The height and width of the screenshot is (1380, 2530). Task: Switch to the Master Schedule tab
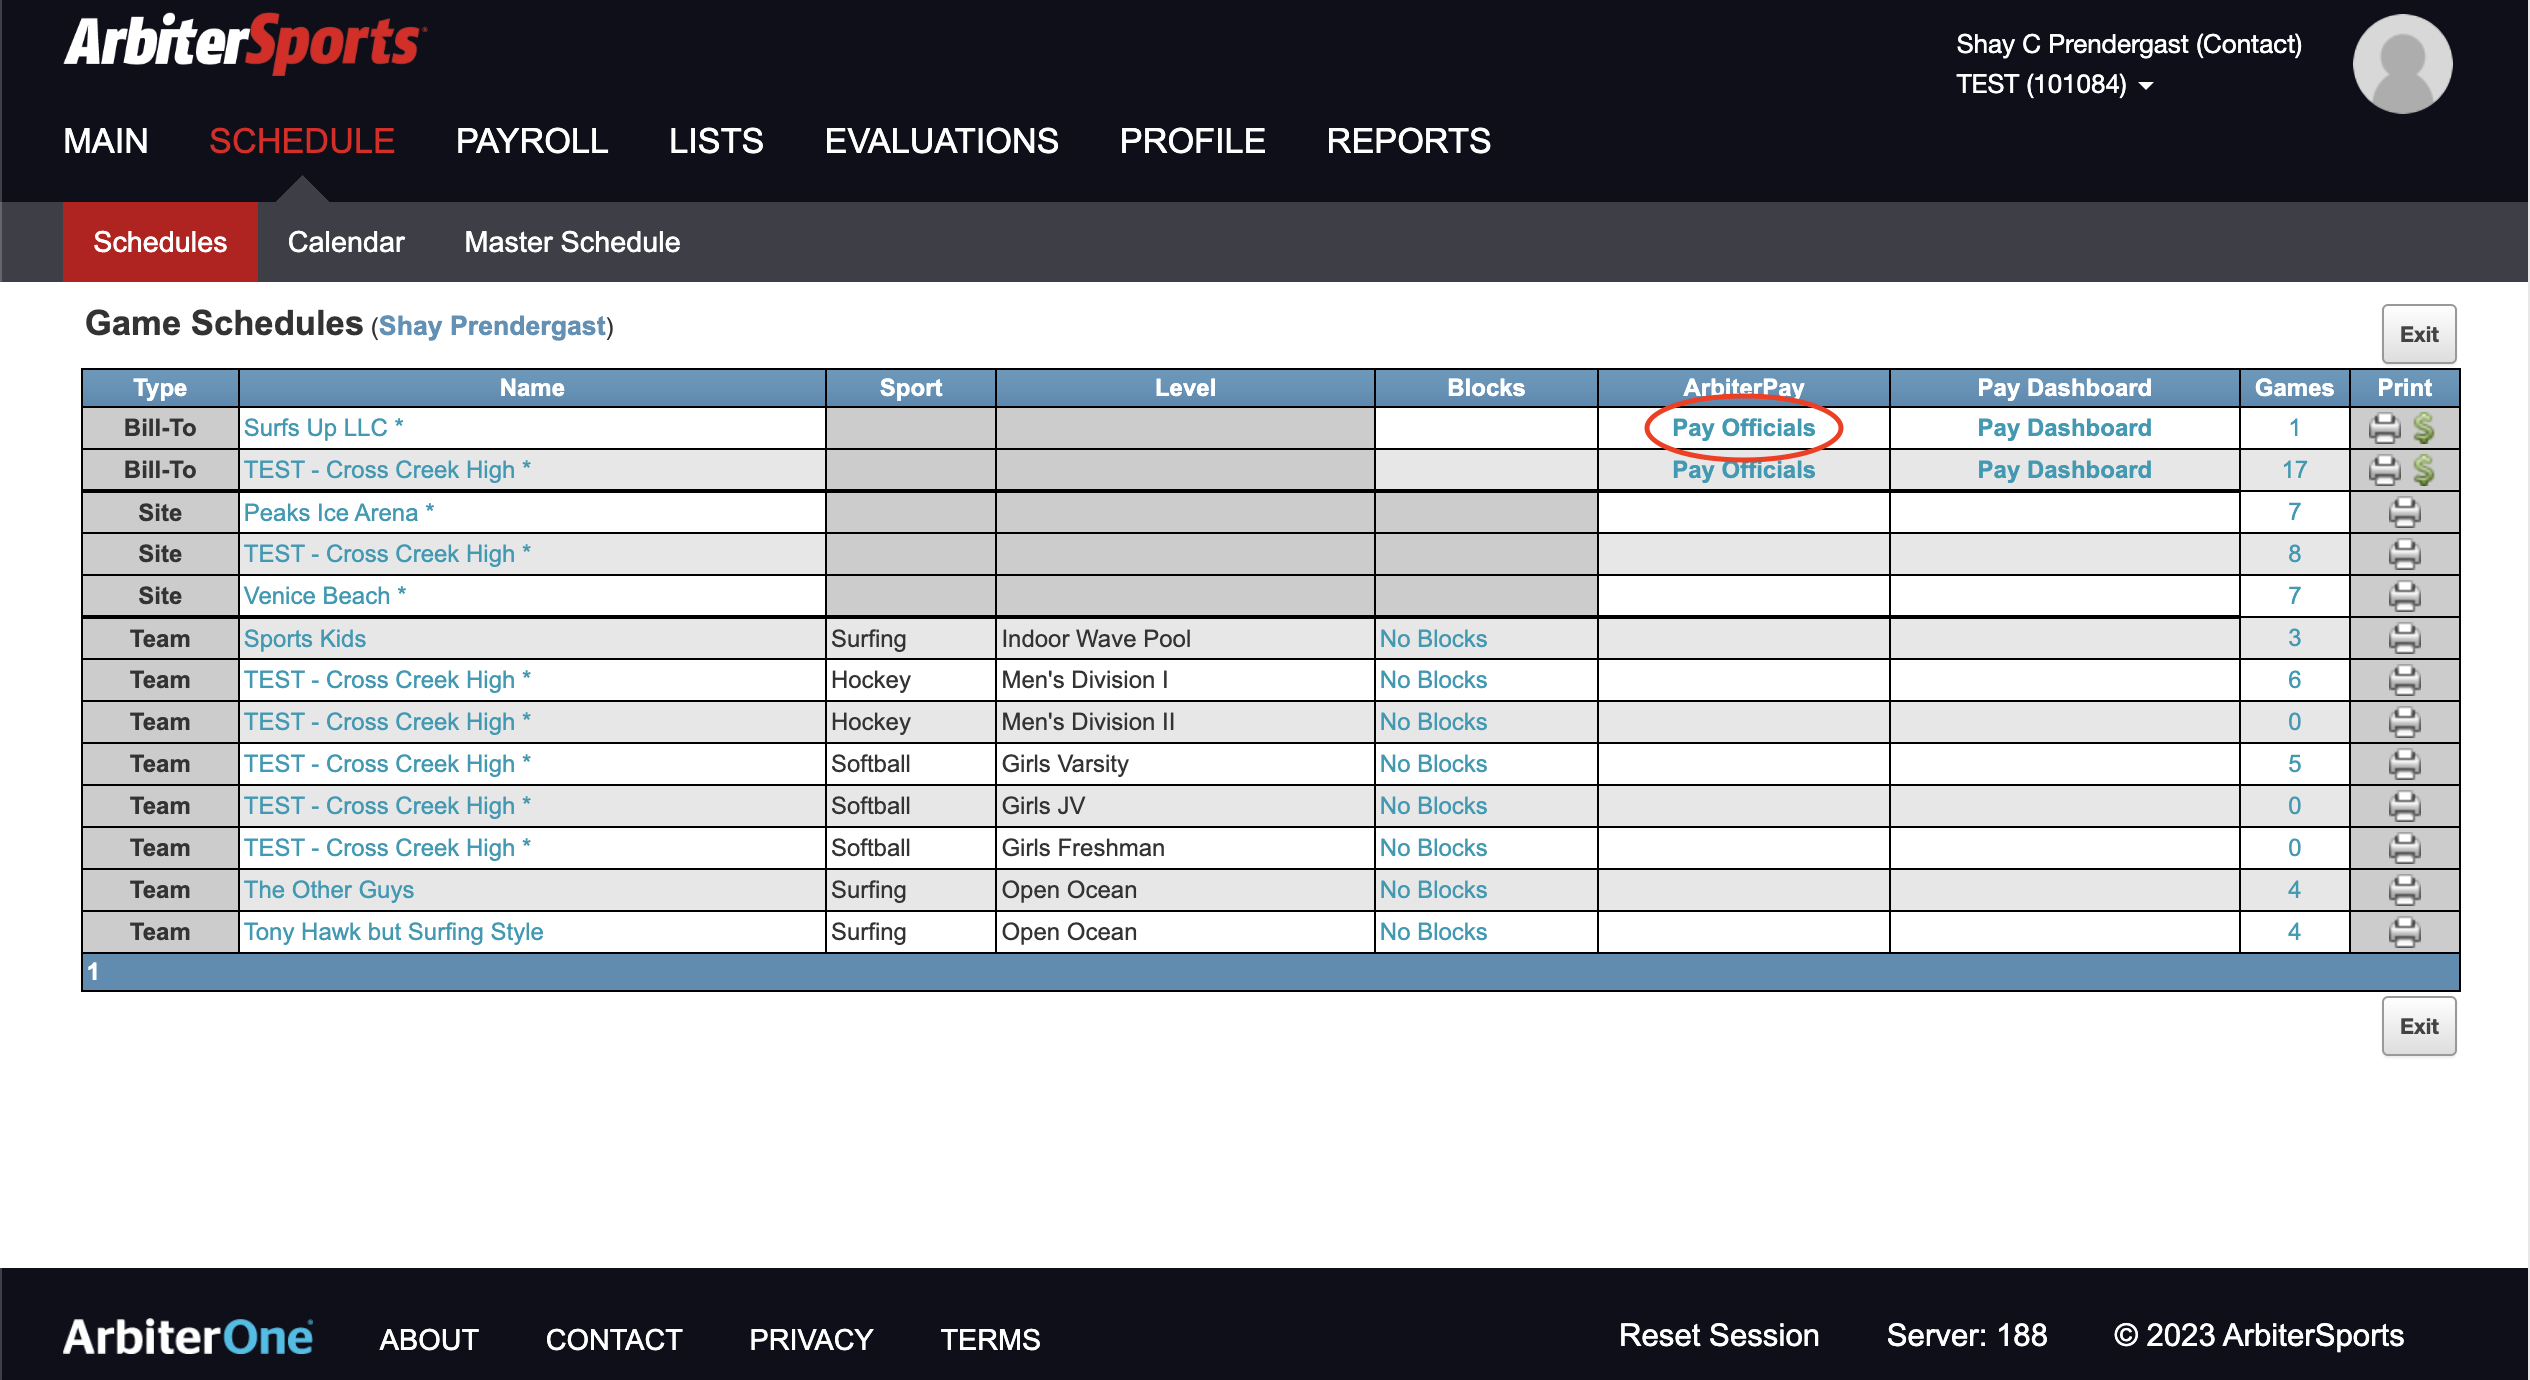[572, 242]
